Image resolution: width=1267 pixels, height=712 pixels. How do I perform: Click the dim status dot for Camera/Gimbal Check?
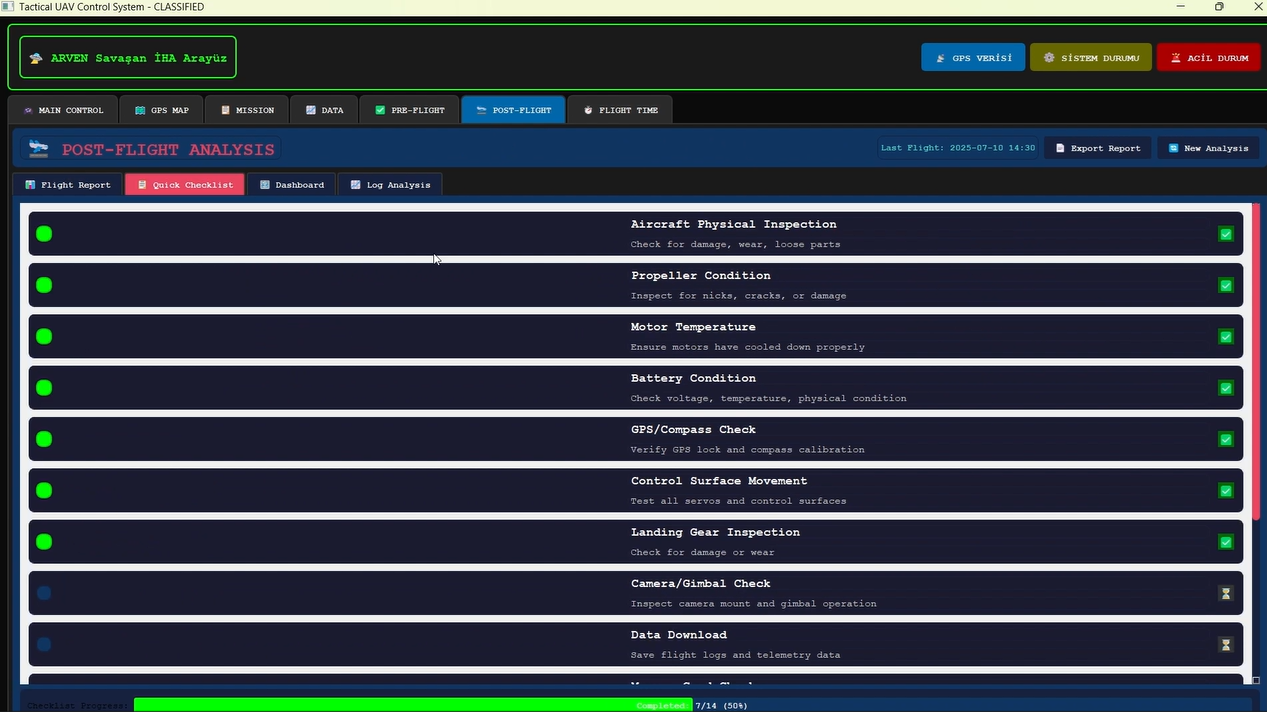pyautogui.click(x=44, y=593)
